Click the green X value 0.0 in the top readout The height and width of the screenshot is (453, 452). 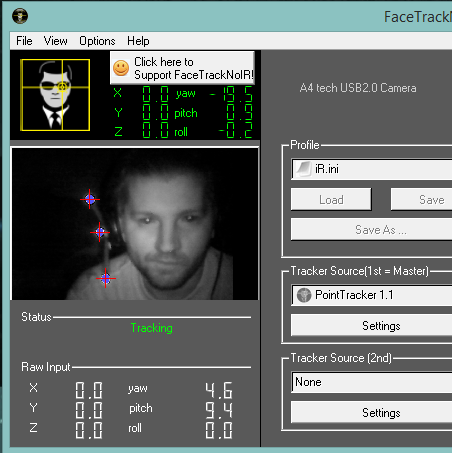(156, 94)
